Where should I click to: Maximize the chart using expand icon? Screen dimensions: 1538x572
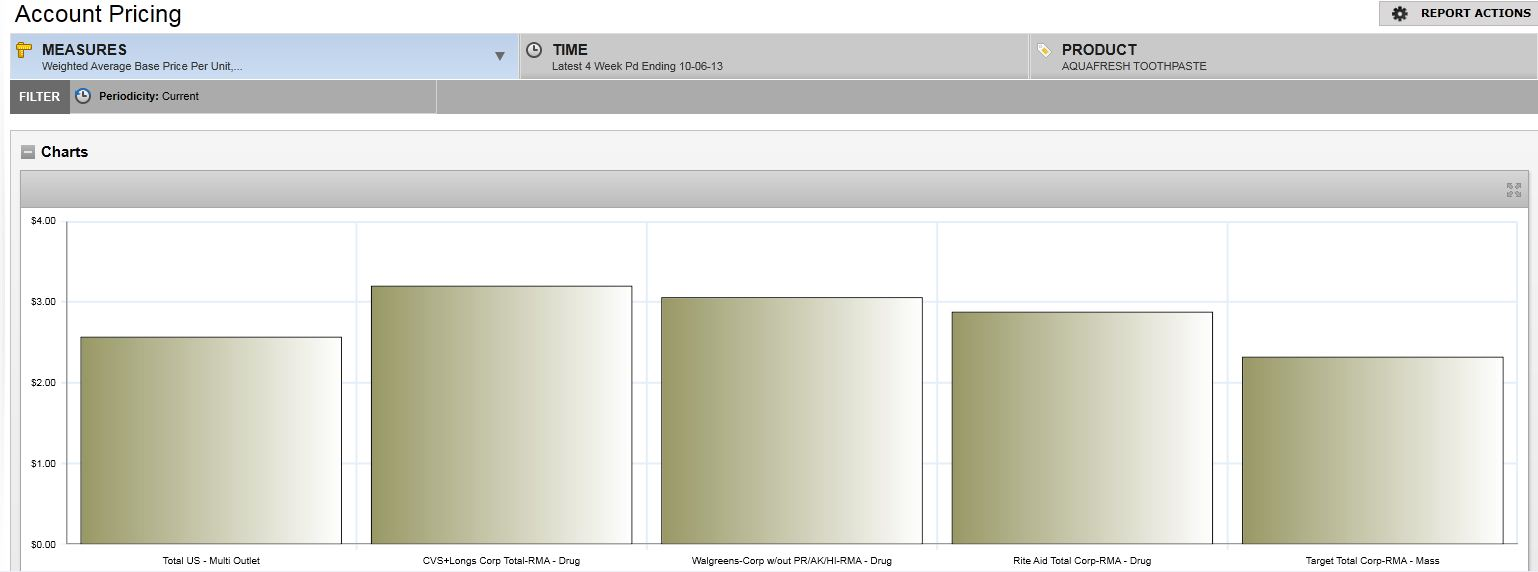coord(1513,190)
